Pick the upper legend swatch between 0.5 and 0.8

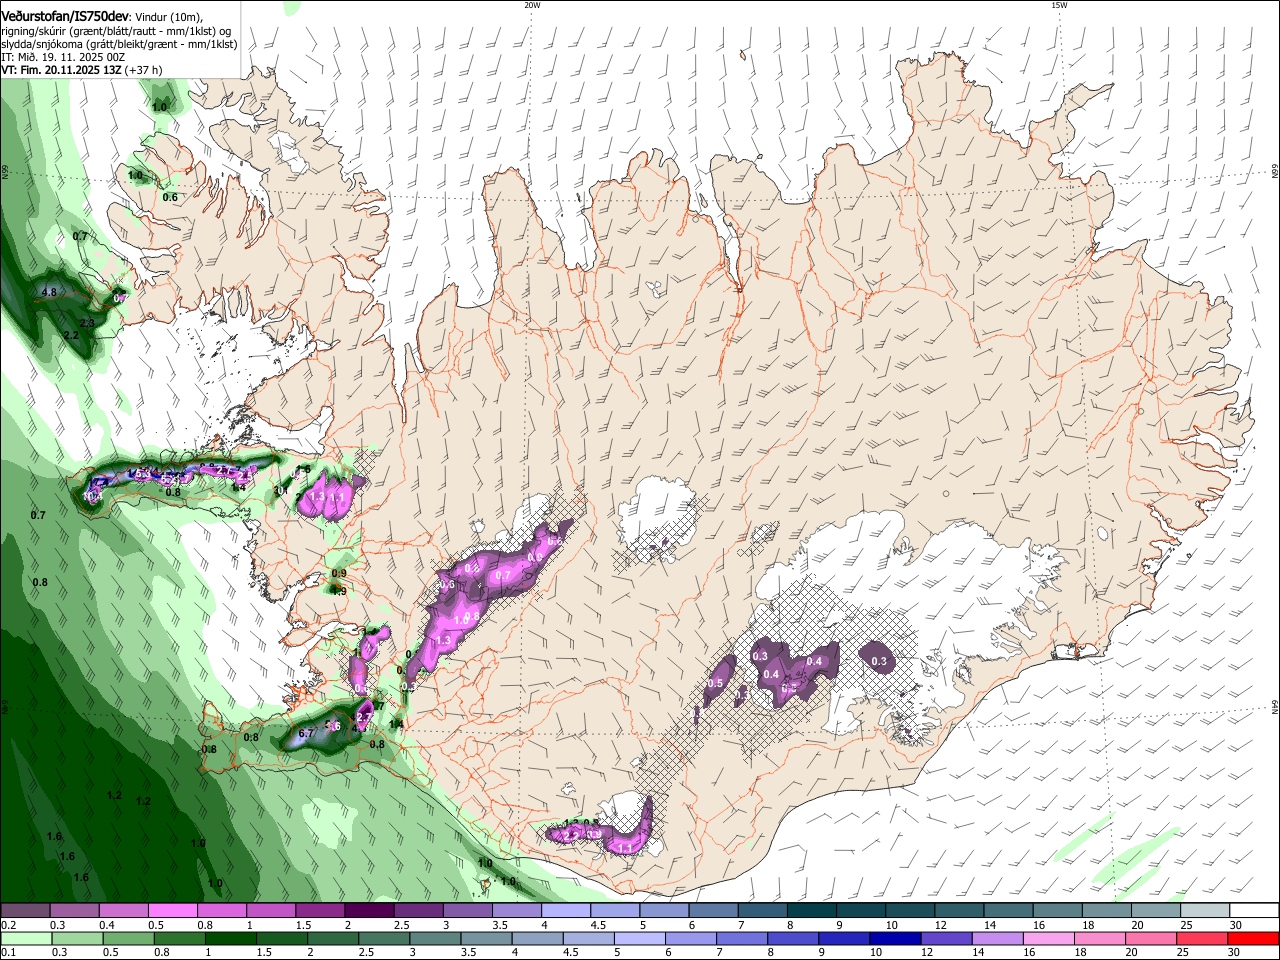pos(172,910)
